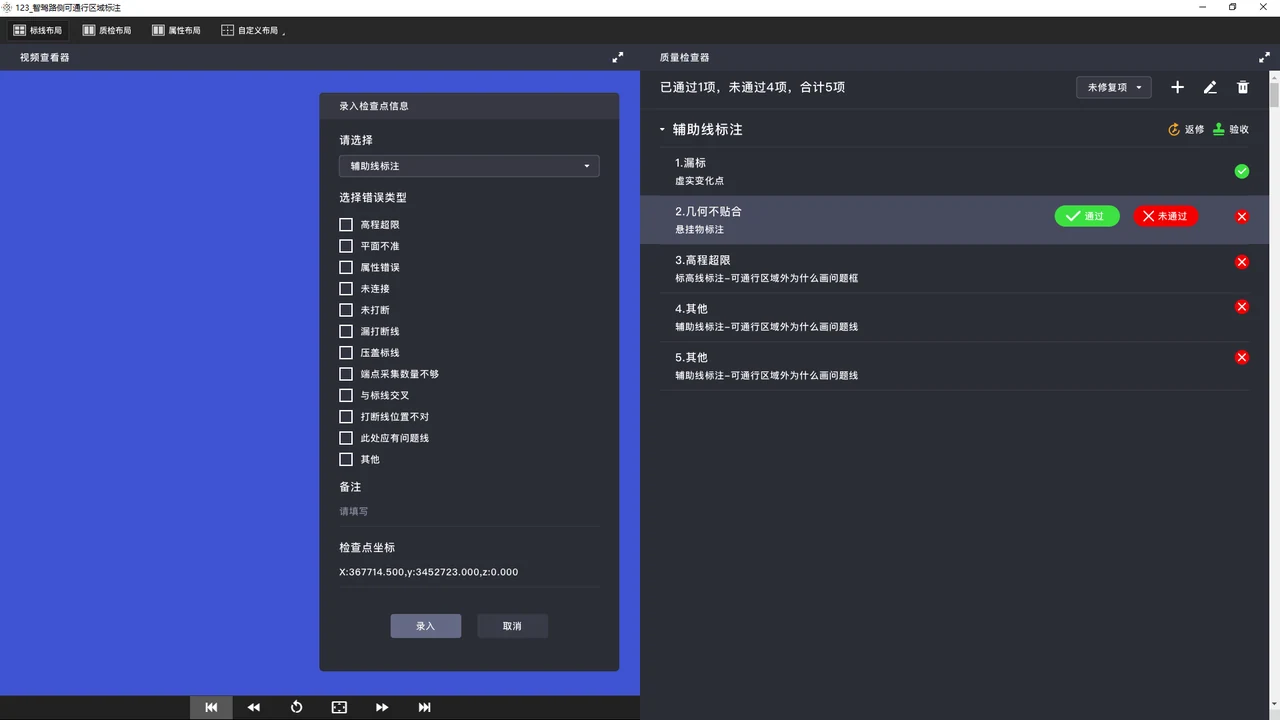
Task: Jump to last frame in playback bar
Action: point(424,707)
